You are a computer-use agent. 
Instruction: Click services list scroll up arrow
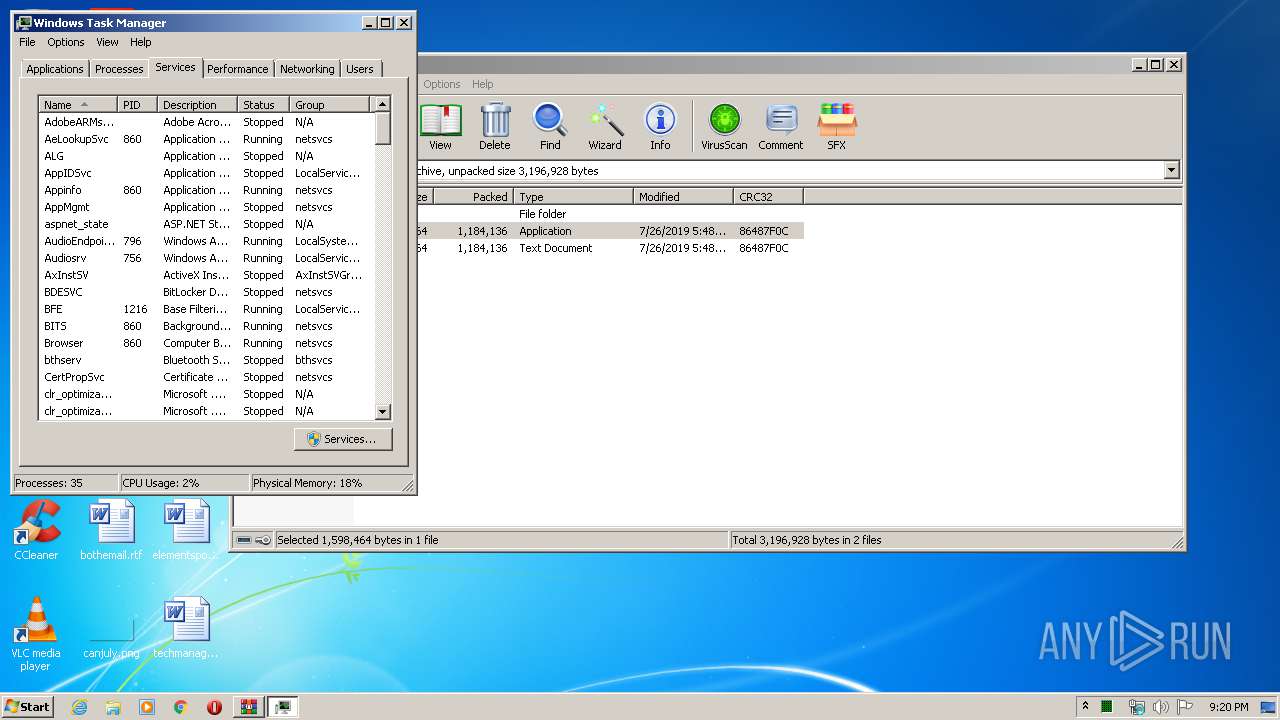[382, 104]
